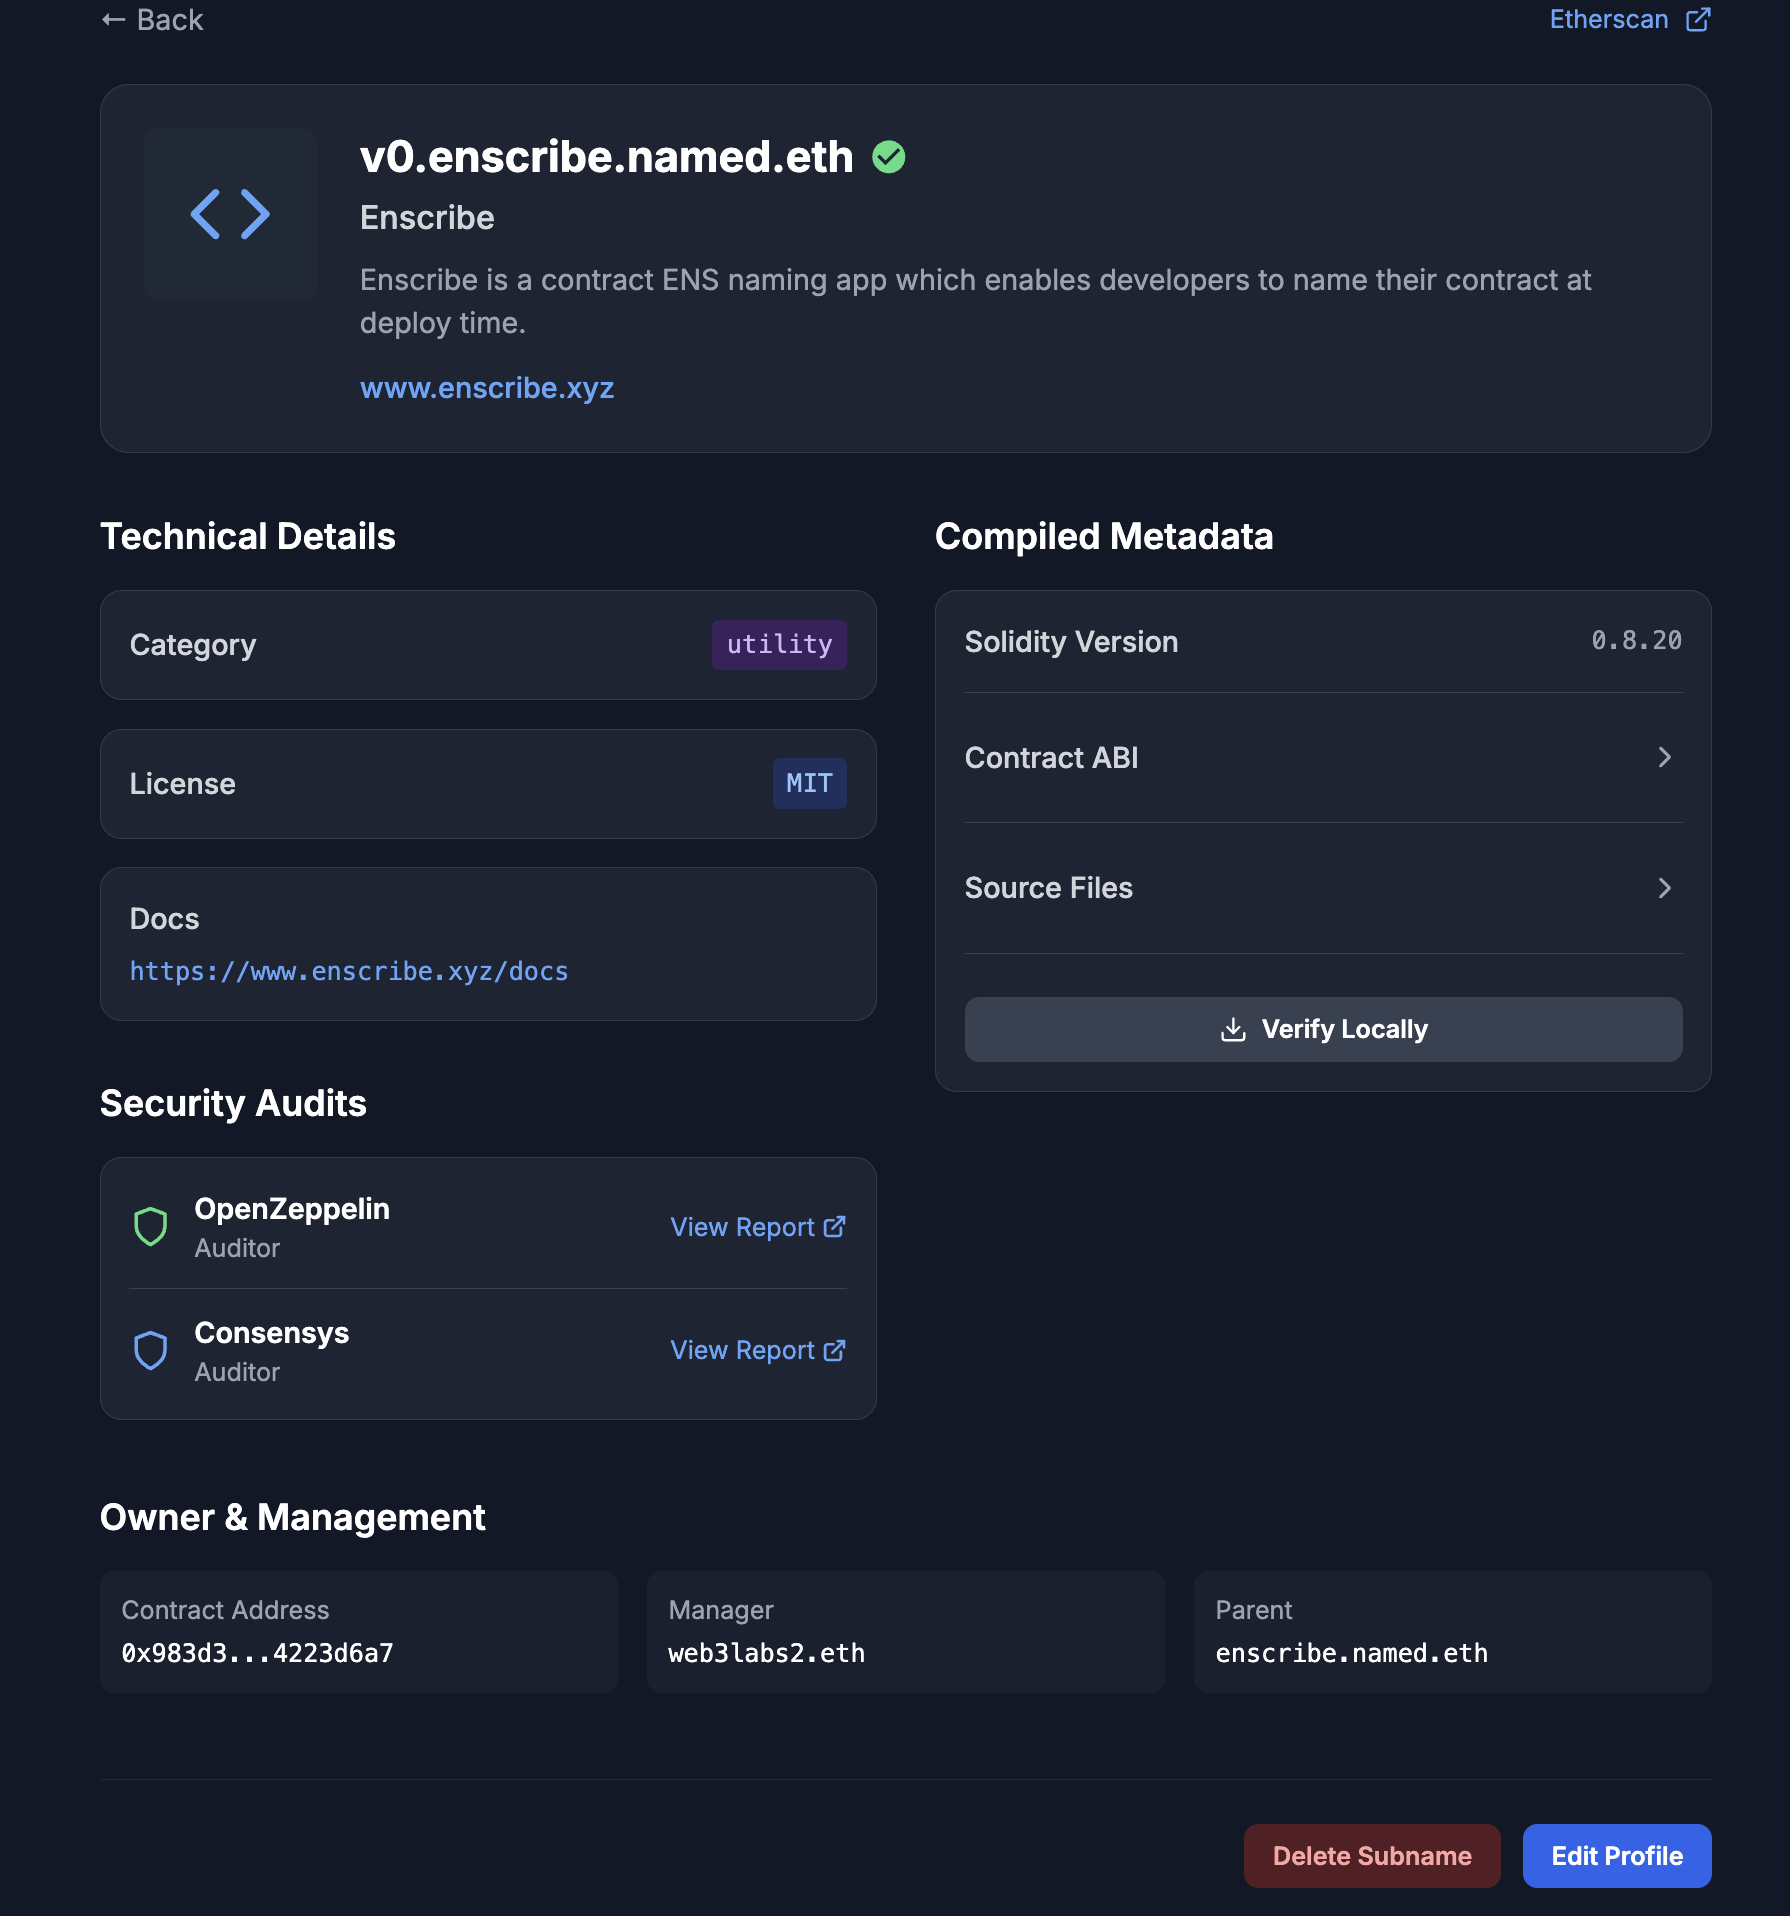Screen dimensions: 1790x1916
Task: Click external link icon beside OpenZeppelin View Report
Action: coord(834,1227)
